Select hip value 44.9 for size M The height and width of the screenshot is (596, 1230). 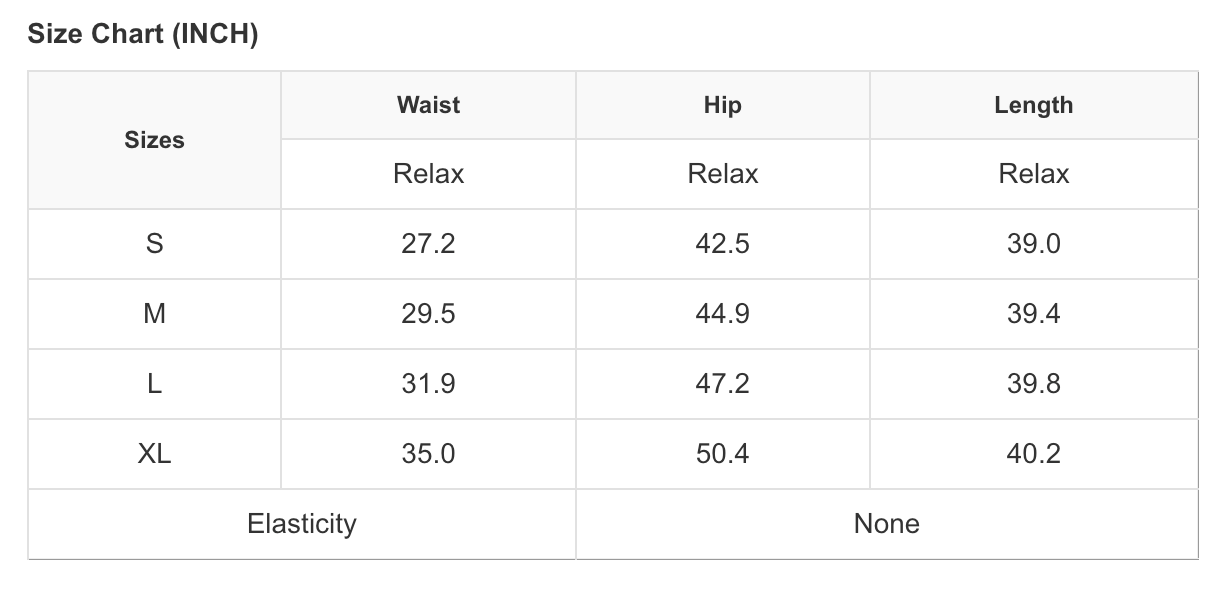(722, 314)
